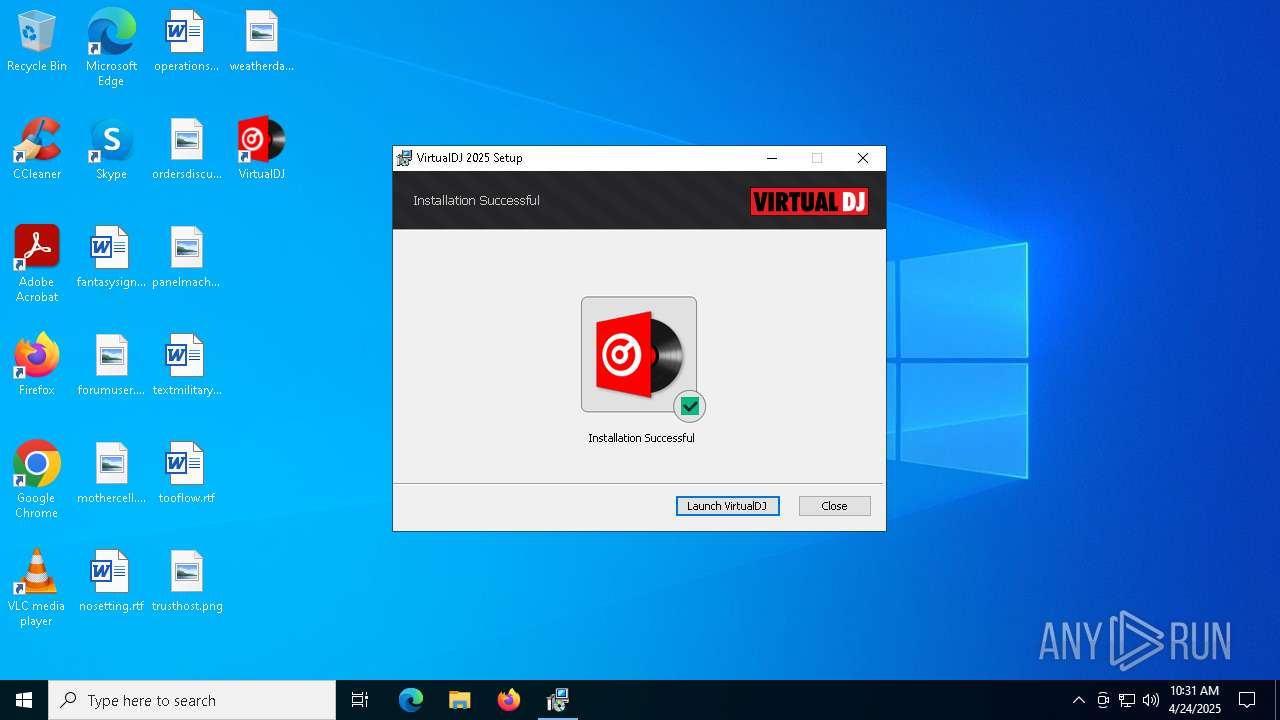Screen dimensions: 1280x720
Task: Launch VirtualDJ from the setup dialog
Action: [727, 506]
